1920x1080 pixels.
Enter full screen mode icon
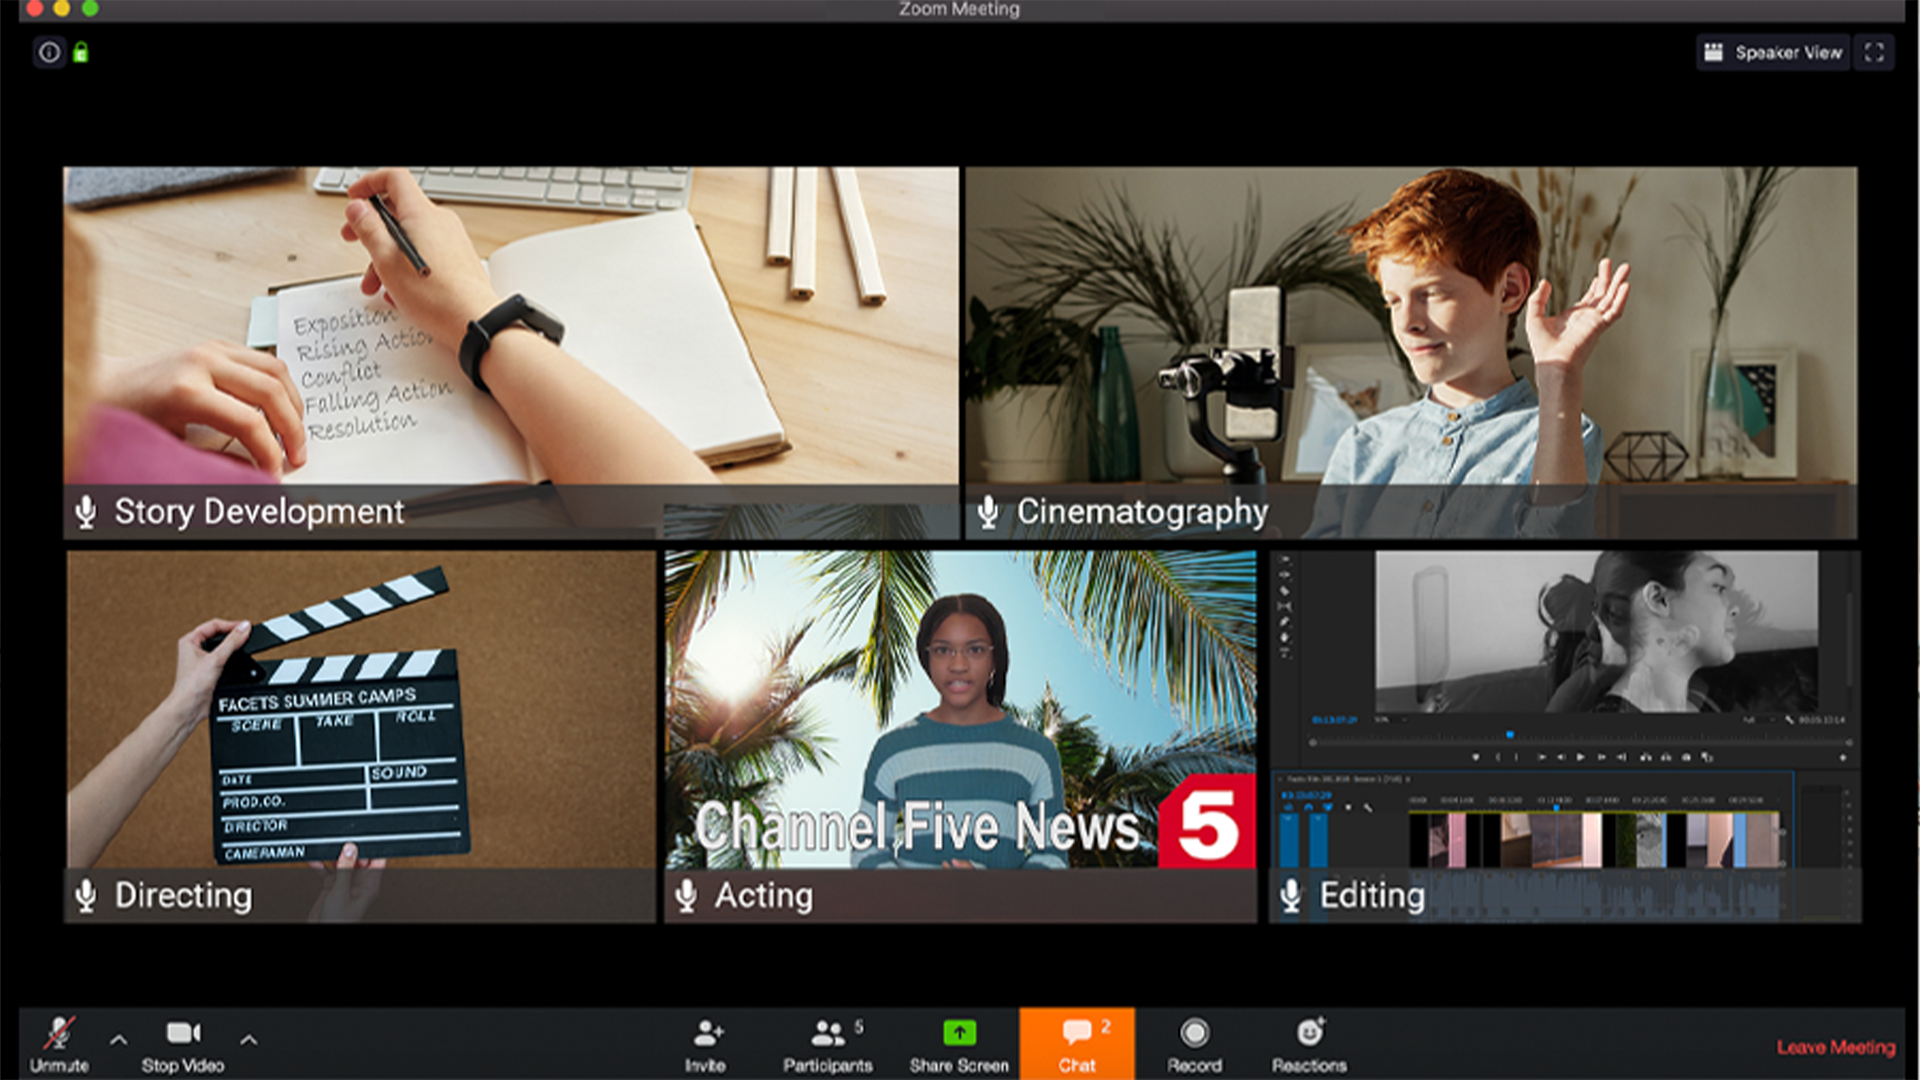coord(1874,52)
